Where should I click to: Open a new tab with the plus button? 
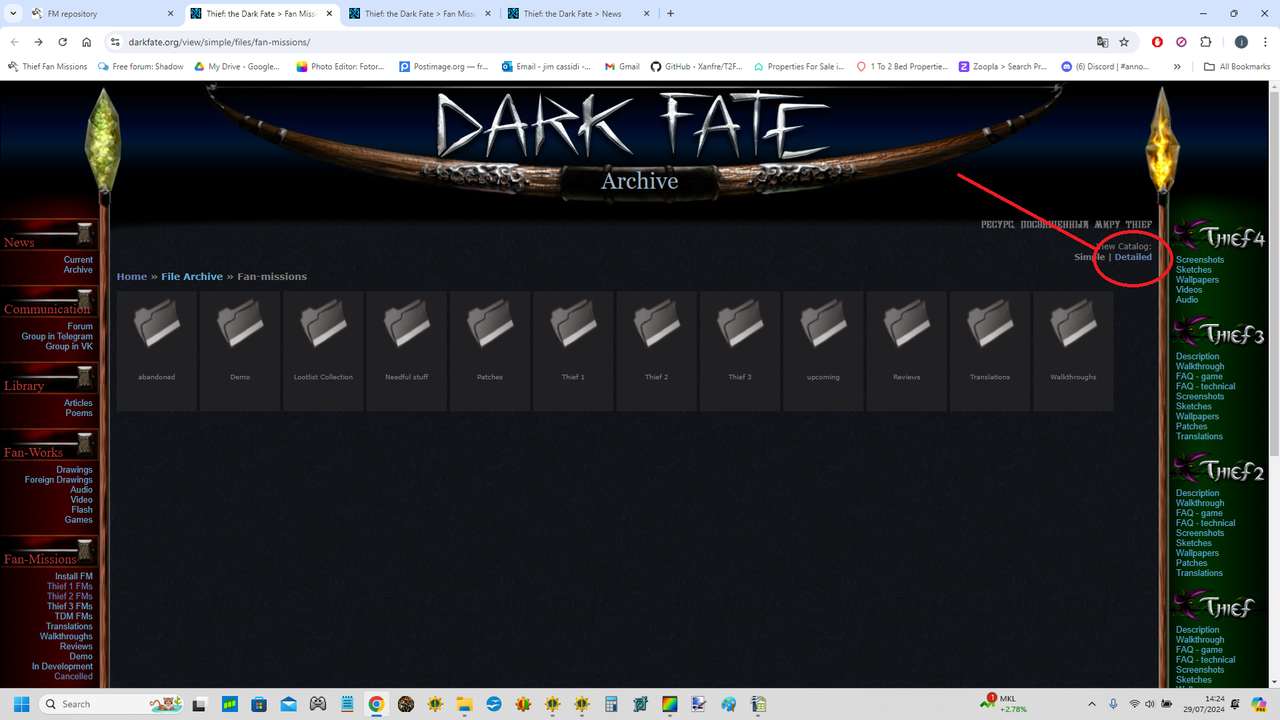click(x=670, y=14)
